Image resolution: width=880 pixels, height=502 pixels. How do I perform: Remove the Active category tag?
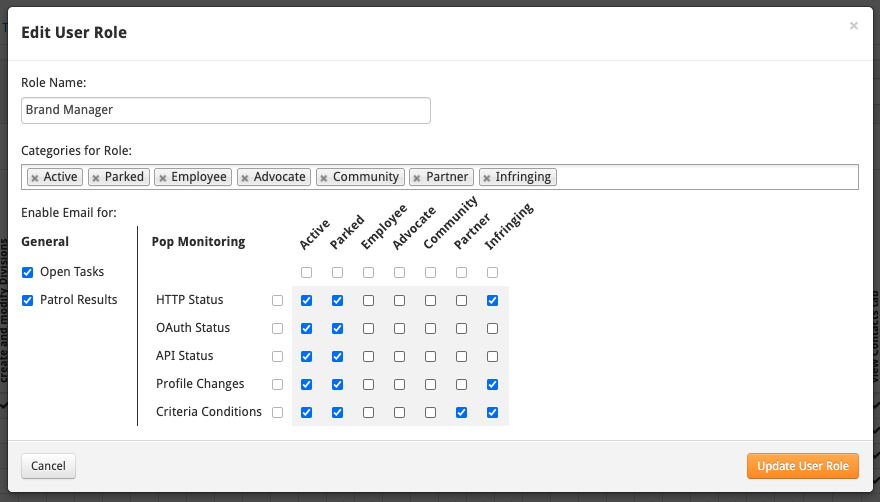pyautogui.click(x=35, y=177)
